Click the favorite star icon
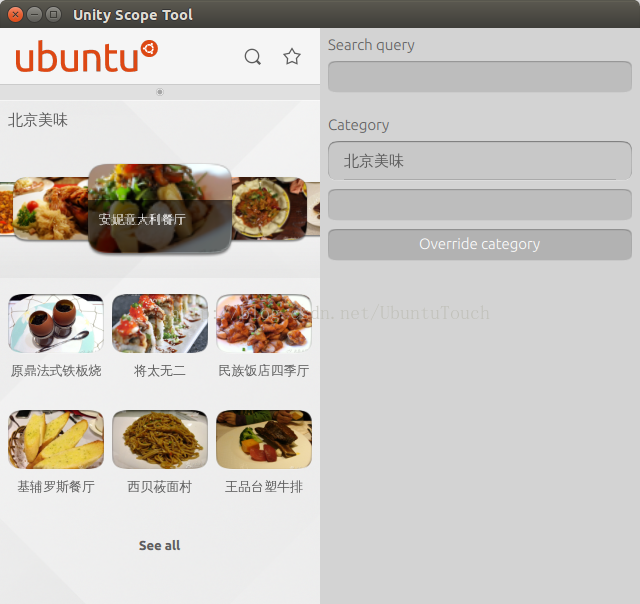 tap(292, 56)
